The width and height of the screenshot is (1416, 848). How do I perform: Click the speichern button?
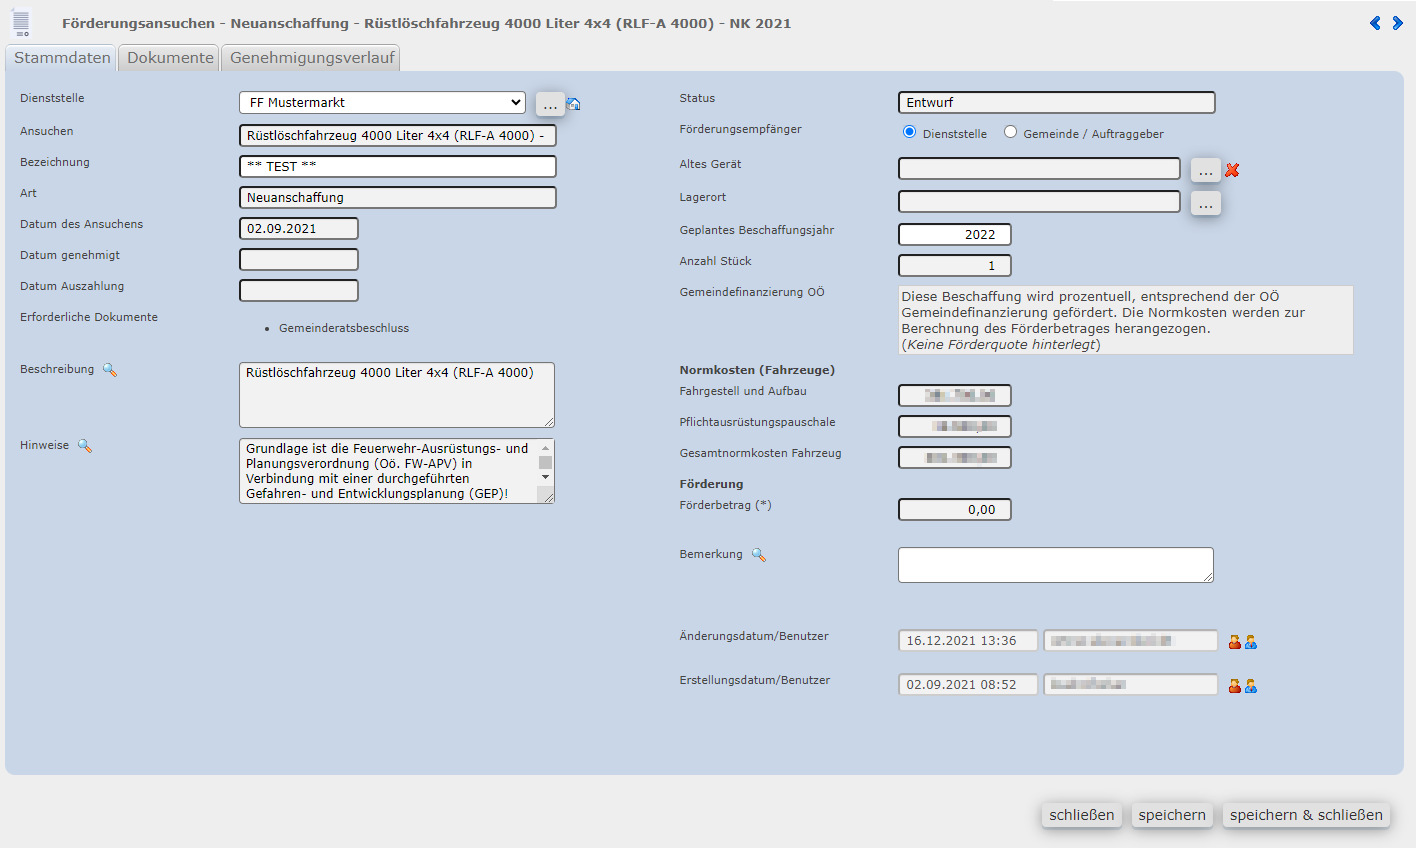(1171, 815)
